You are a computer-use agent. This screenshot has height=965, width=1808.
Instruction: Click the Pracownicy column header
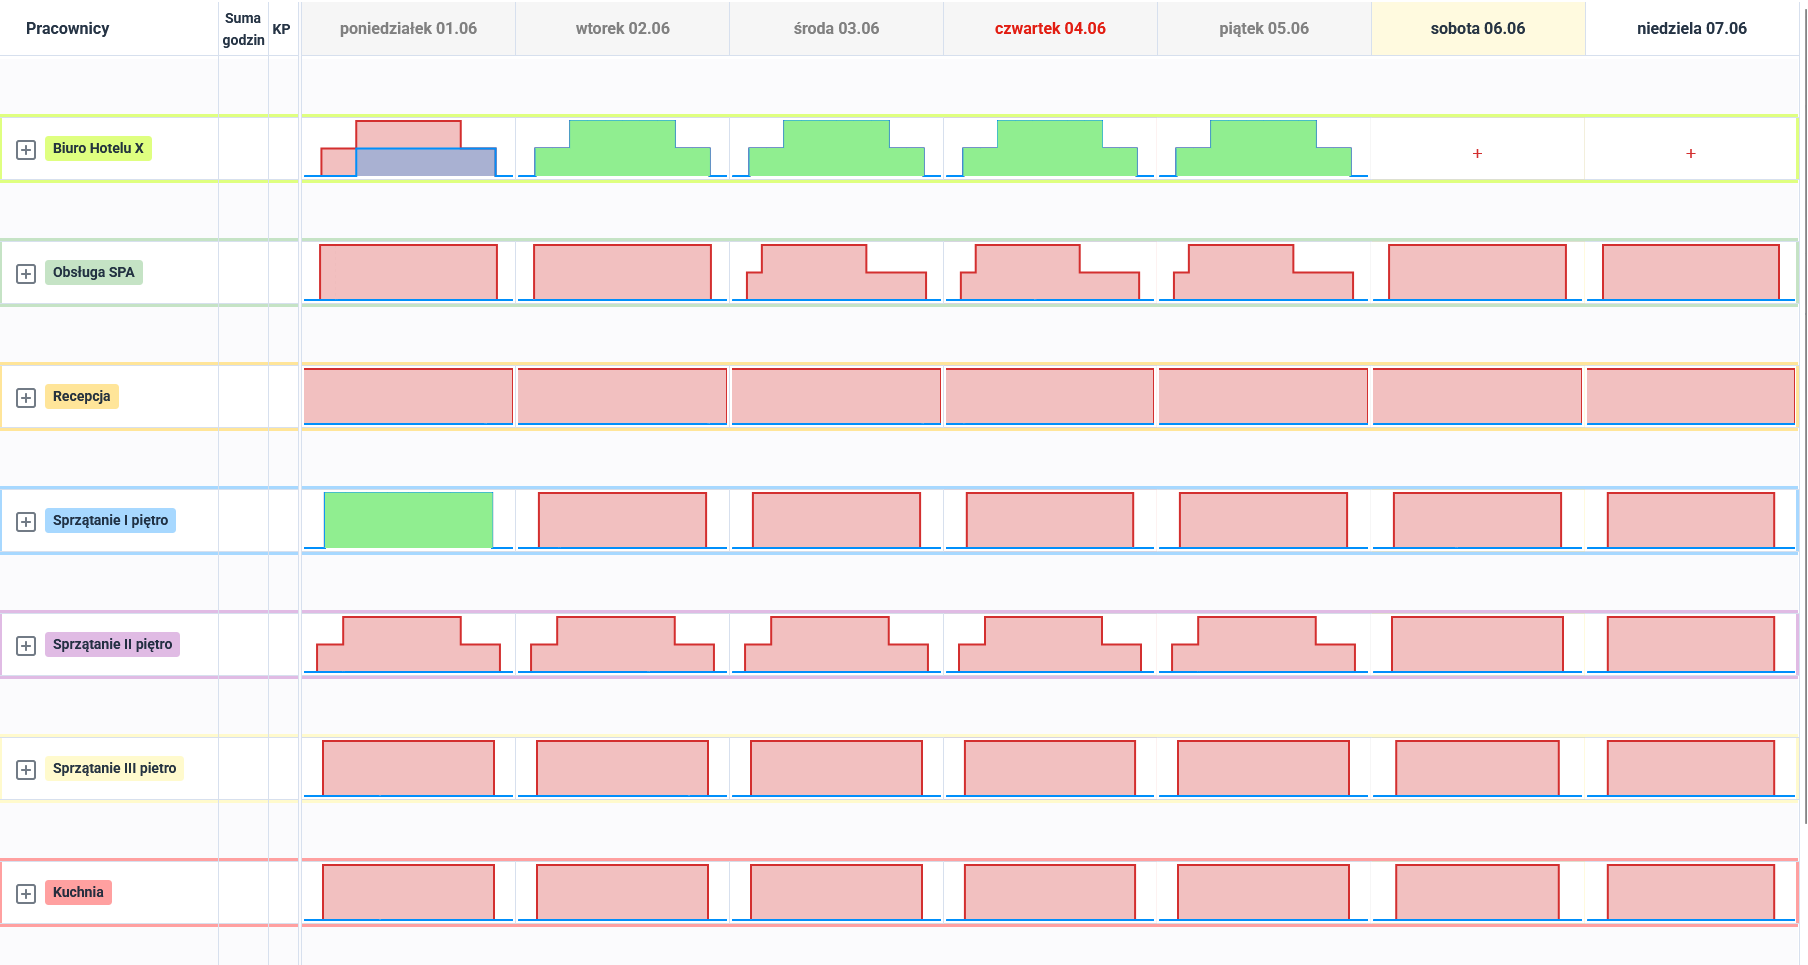point(67,28)
